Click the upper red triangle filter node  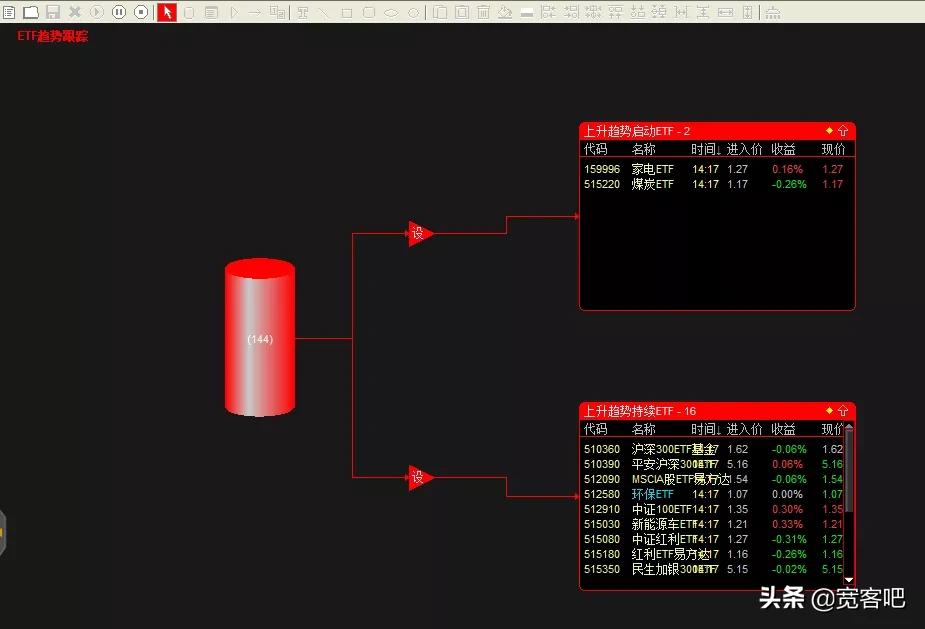[419, 234]
